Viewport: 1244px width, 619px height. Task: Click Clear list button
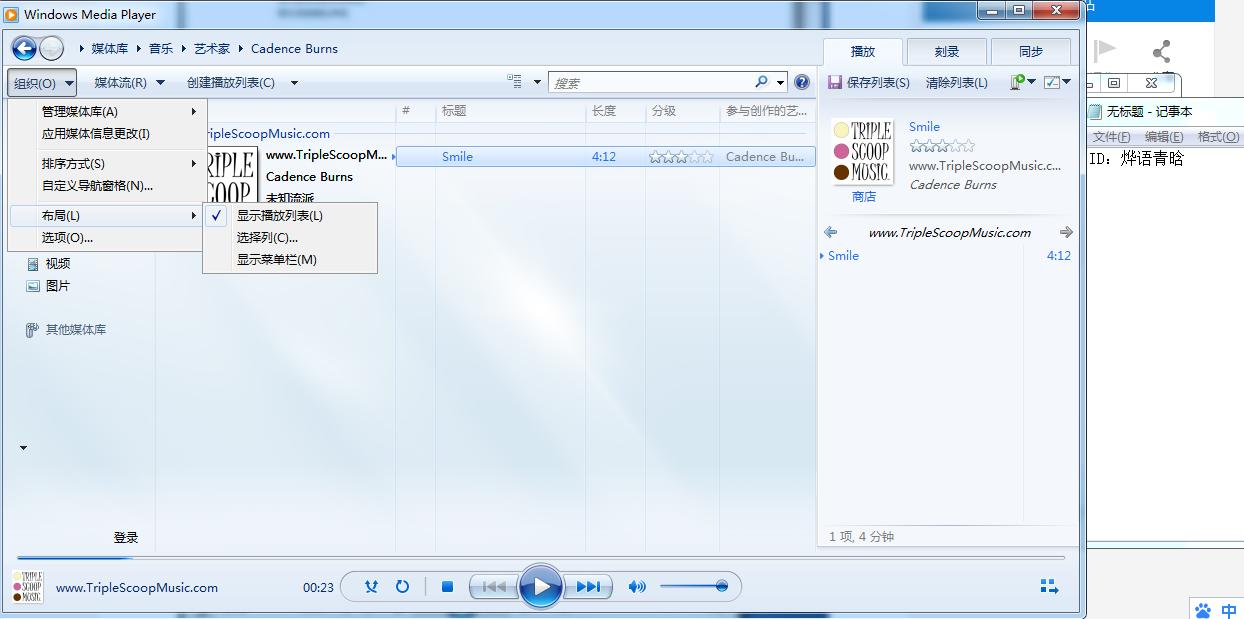(957, 83)
